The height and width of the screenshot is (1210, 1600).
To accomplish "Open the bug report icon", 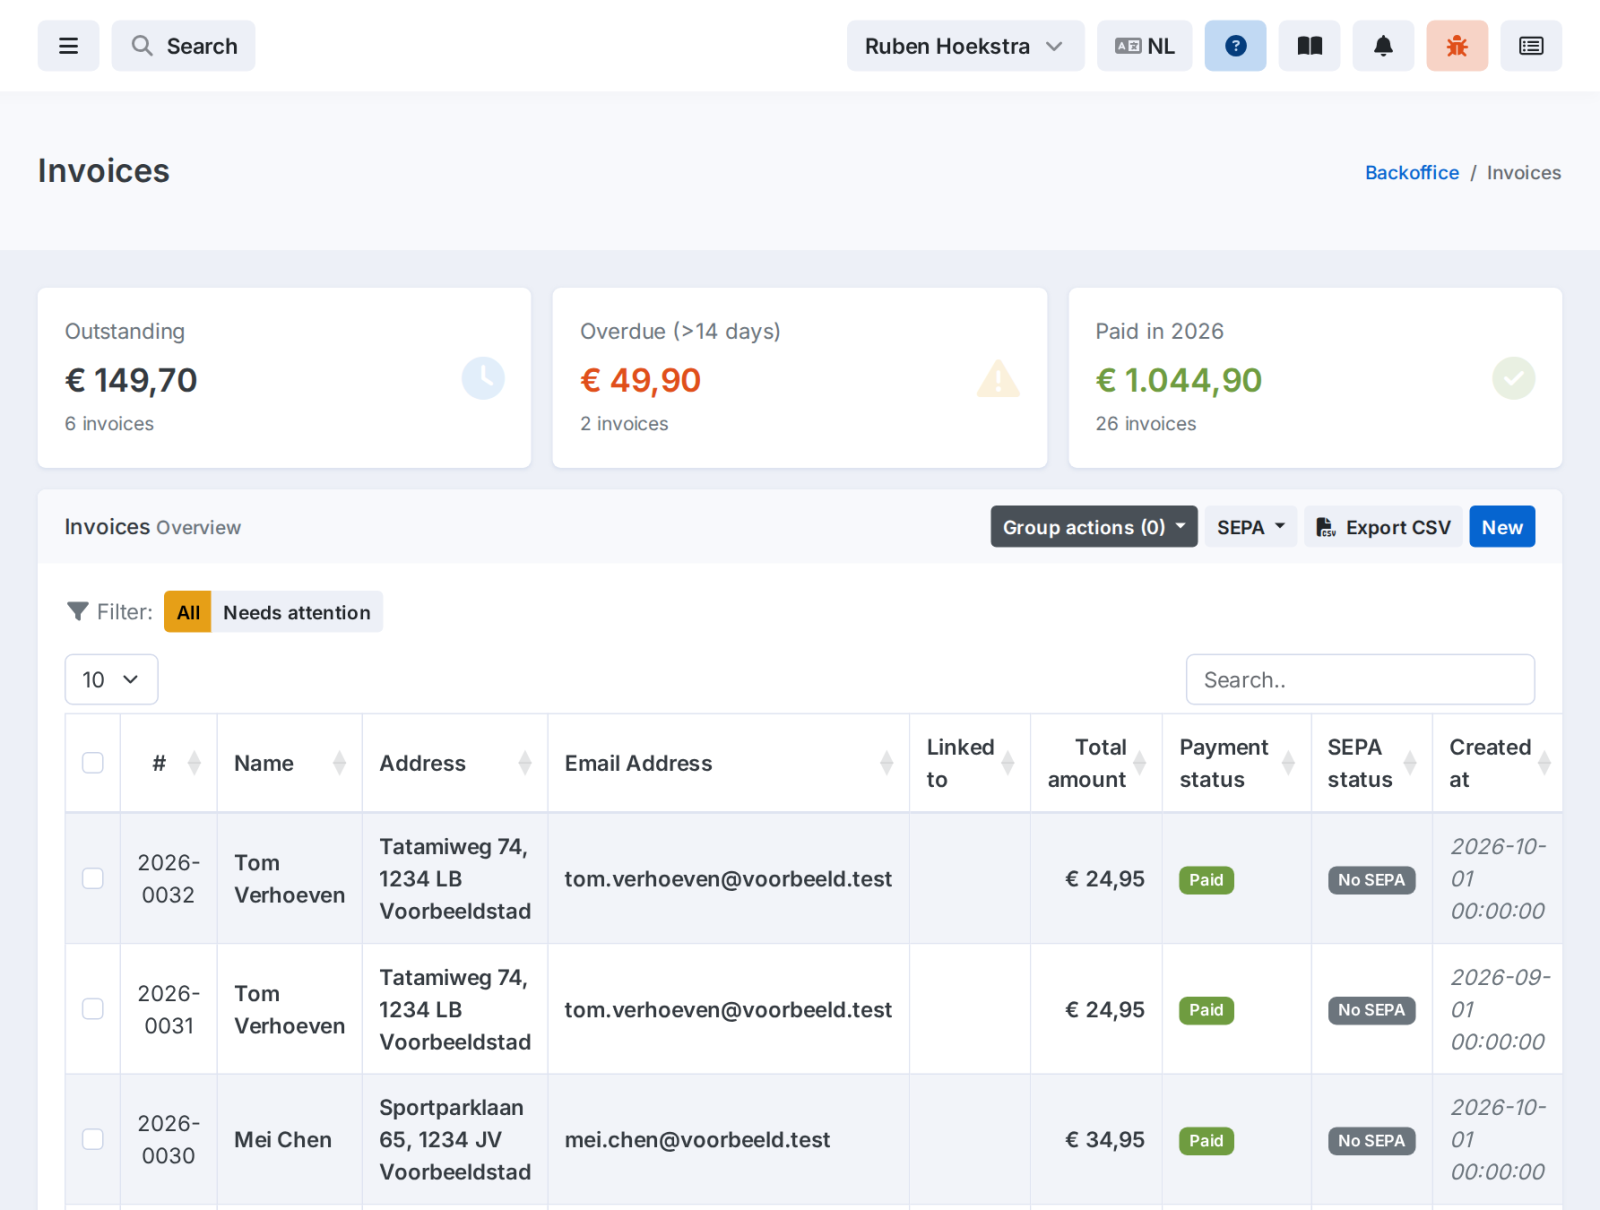I will click(1457, 46).
